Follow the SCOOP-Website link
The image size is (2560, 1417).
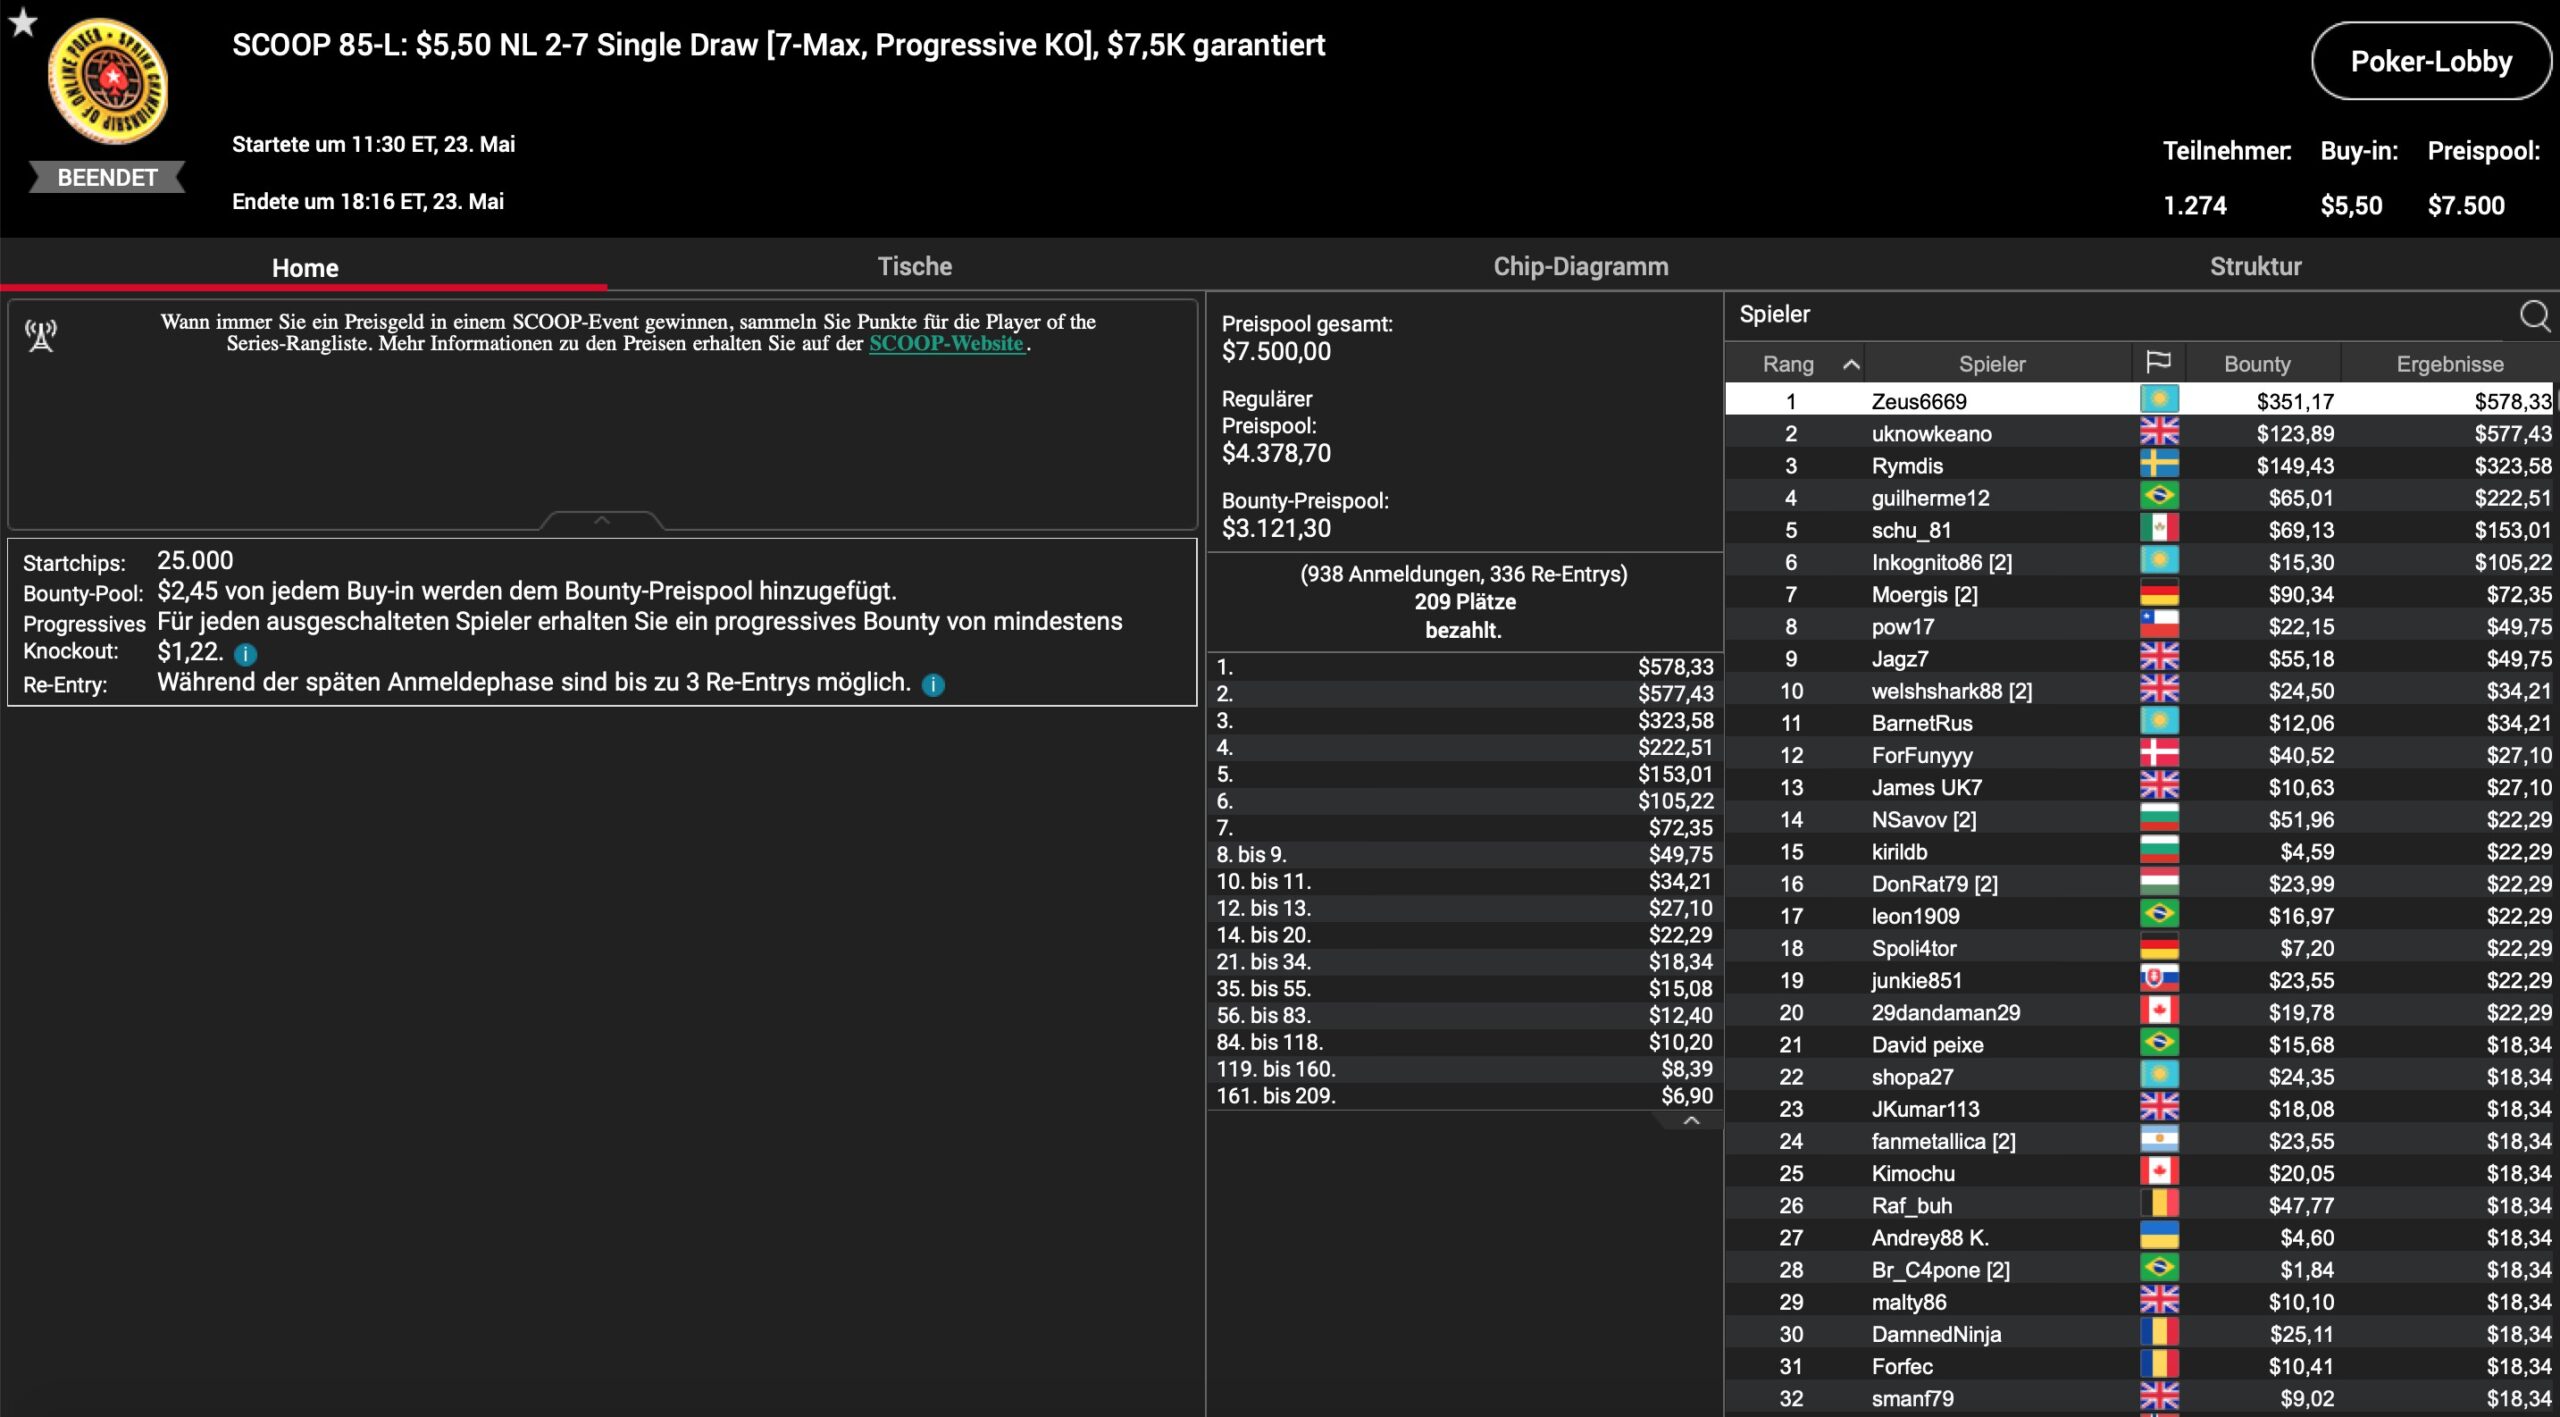946,343
